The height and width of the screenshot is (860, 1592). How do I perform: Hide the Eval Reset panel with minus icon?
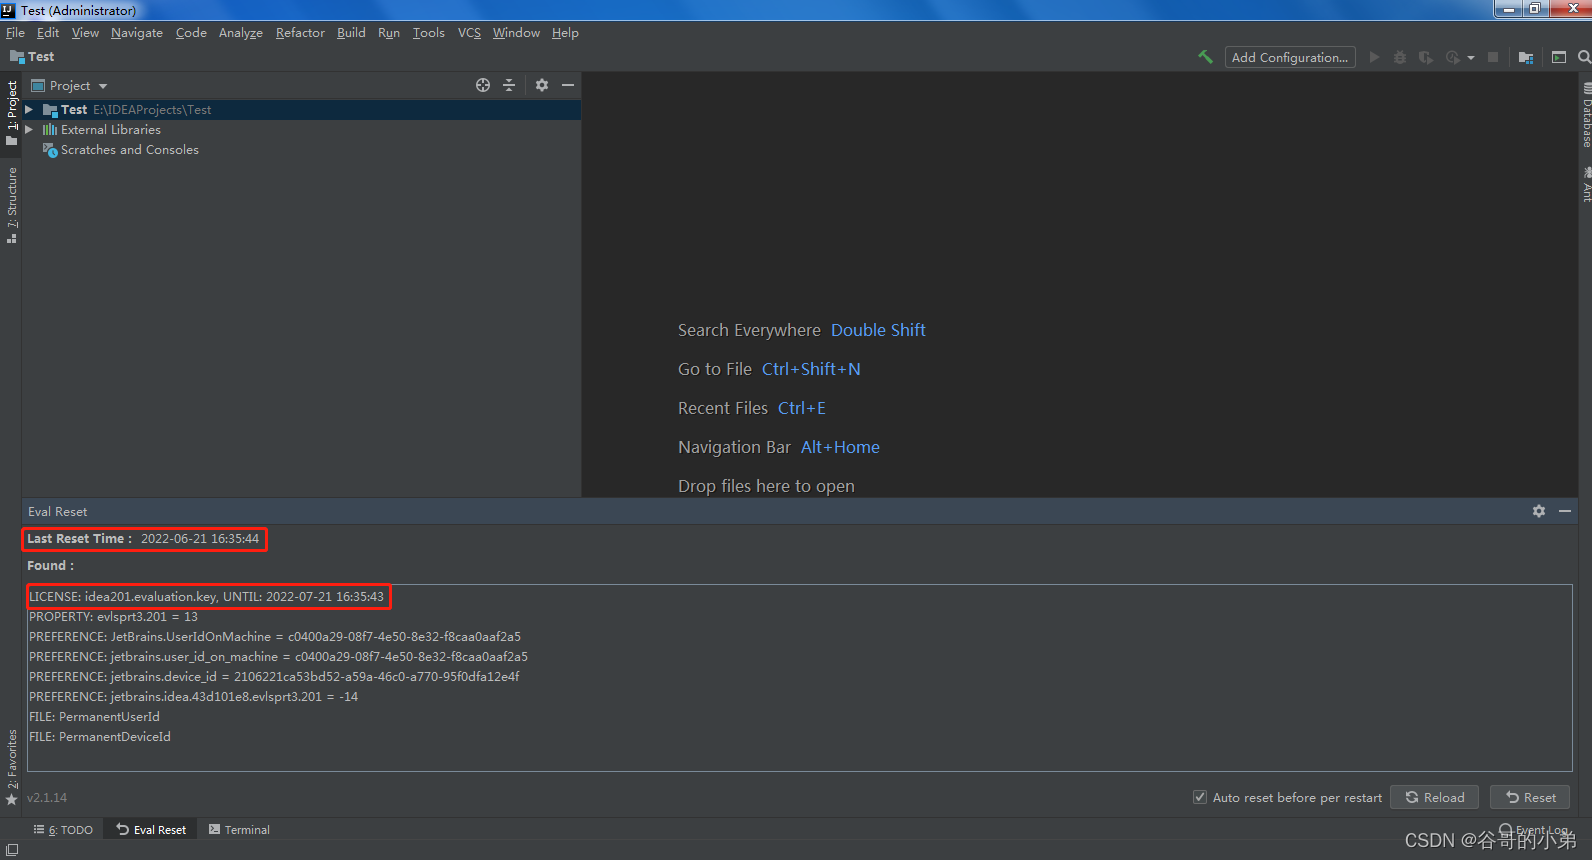(1565, 511)
